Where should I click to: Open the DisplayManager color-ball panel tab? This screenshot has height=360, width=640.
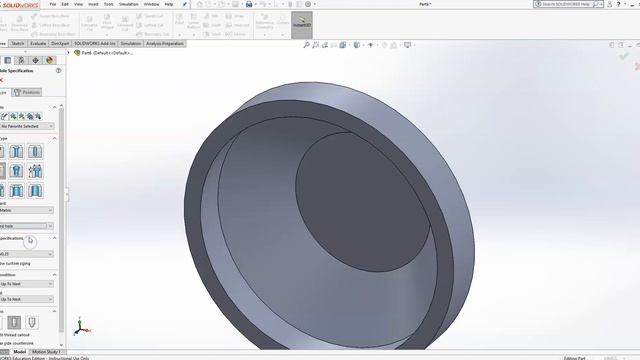point(49,60)
